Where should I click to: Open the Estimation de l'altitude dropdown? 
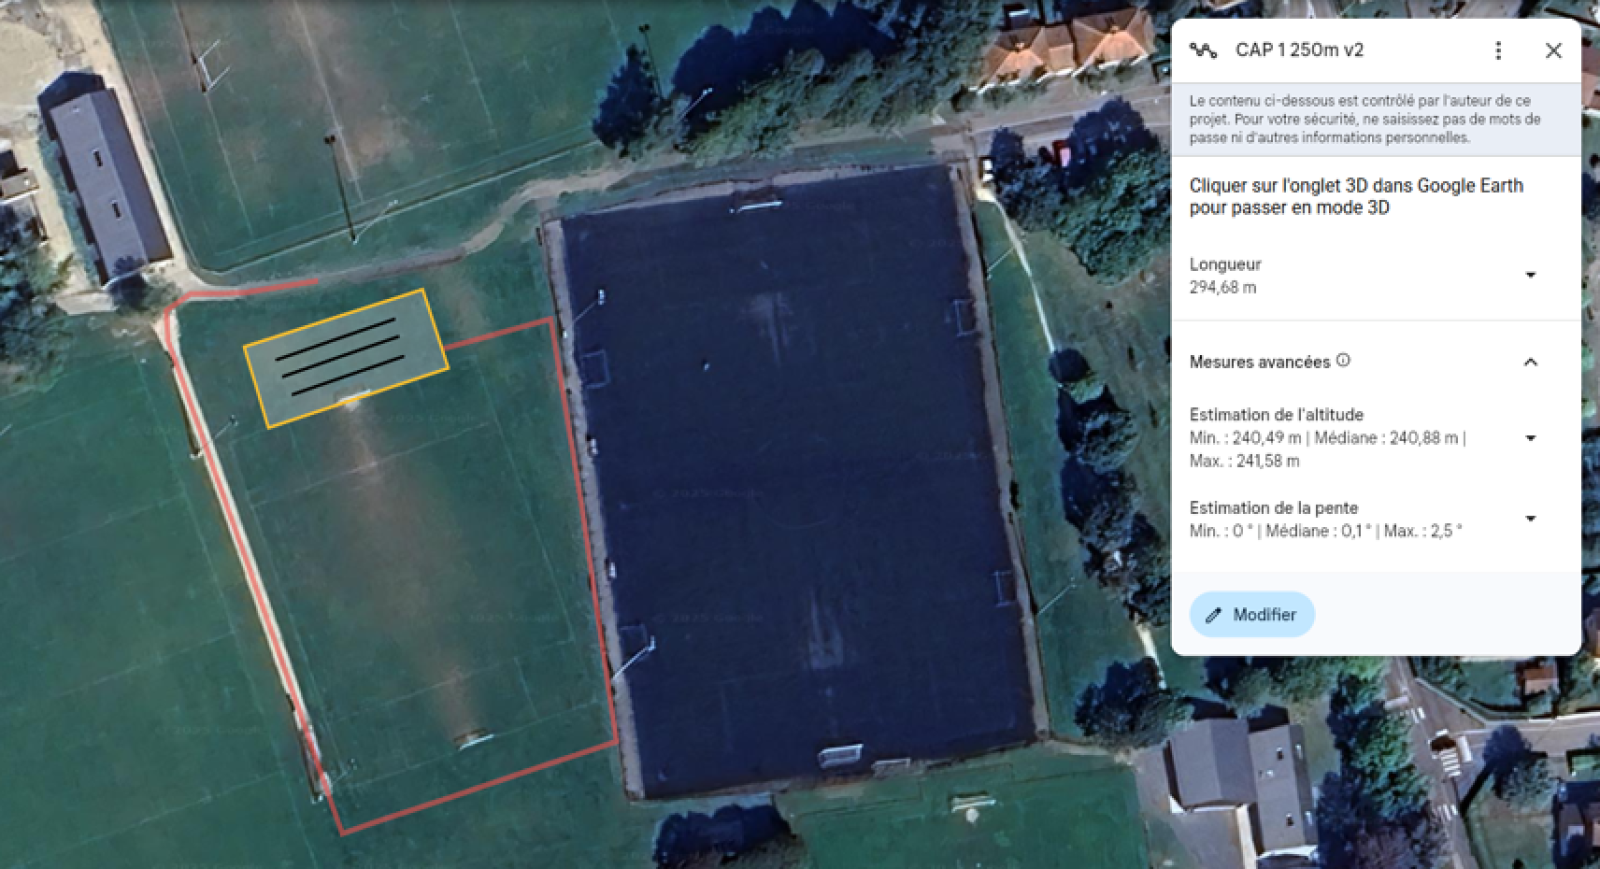coord(1530,438)
